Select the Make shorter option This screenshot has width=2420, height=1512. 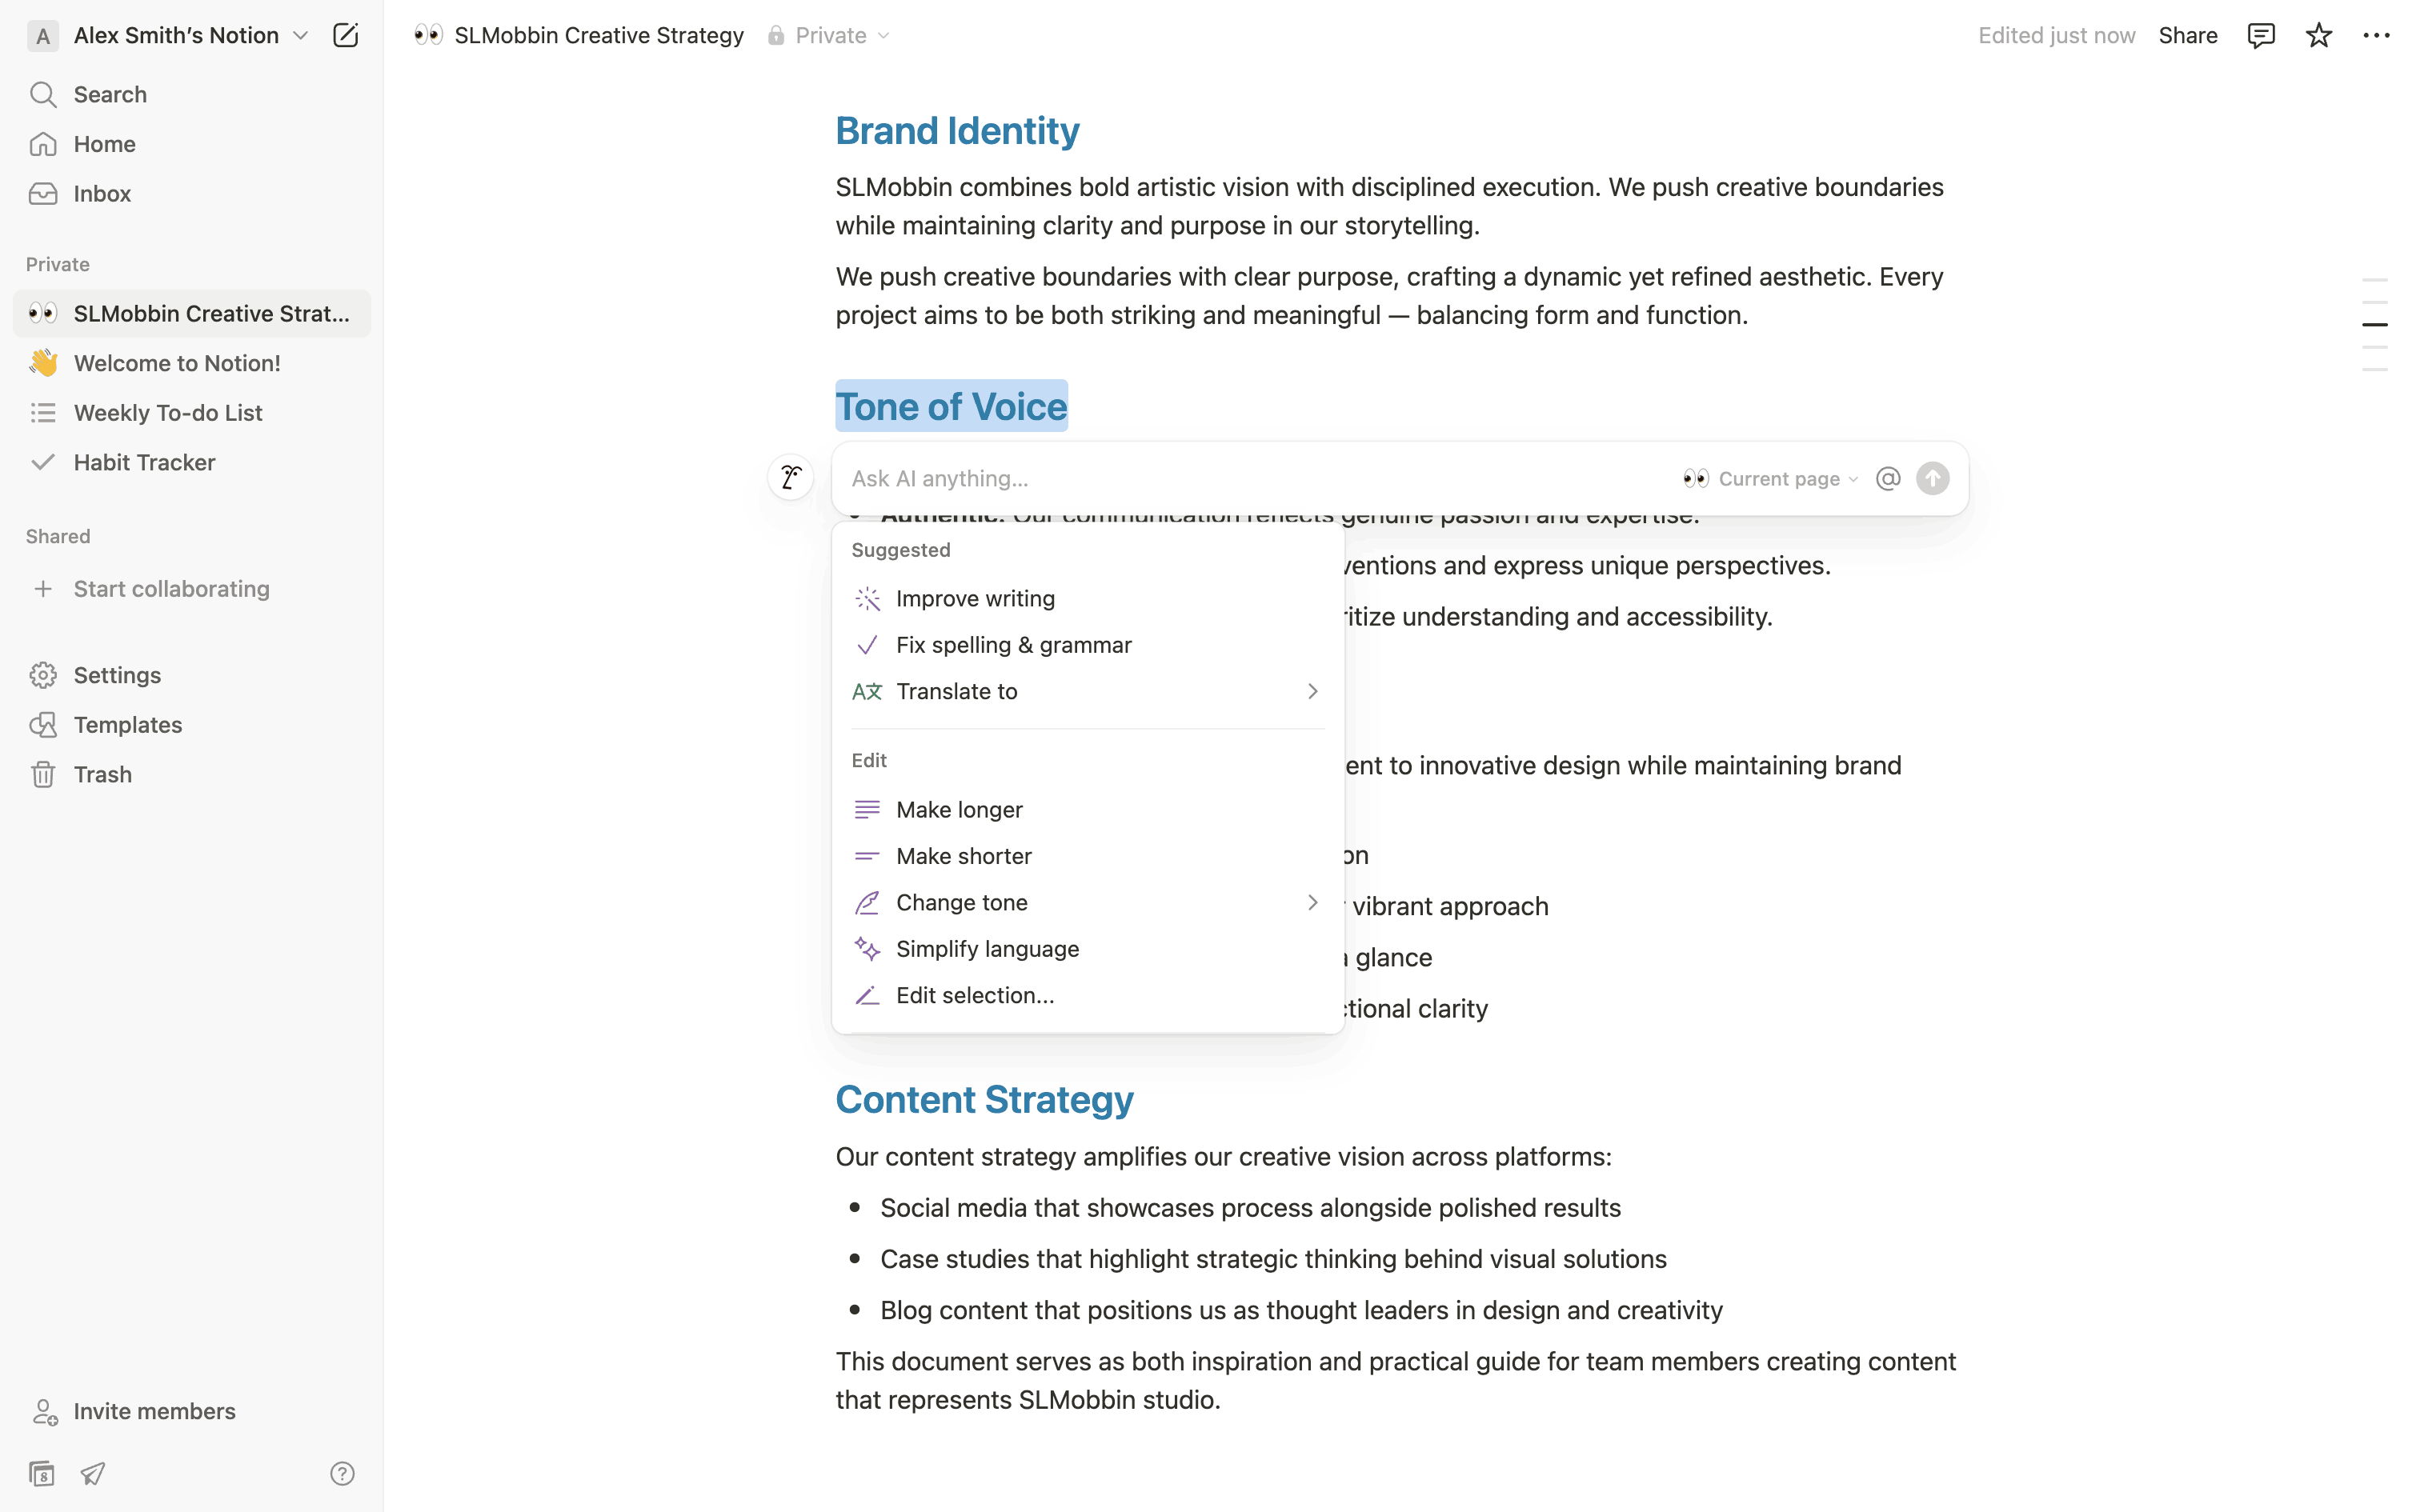coord(963,856)
